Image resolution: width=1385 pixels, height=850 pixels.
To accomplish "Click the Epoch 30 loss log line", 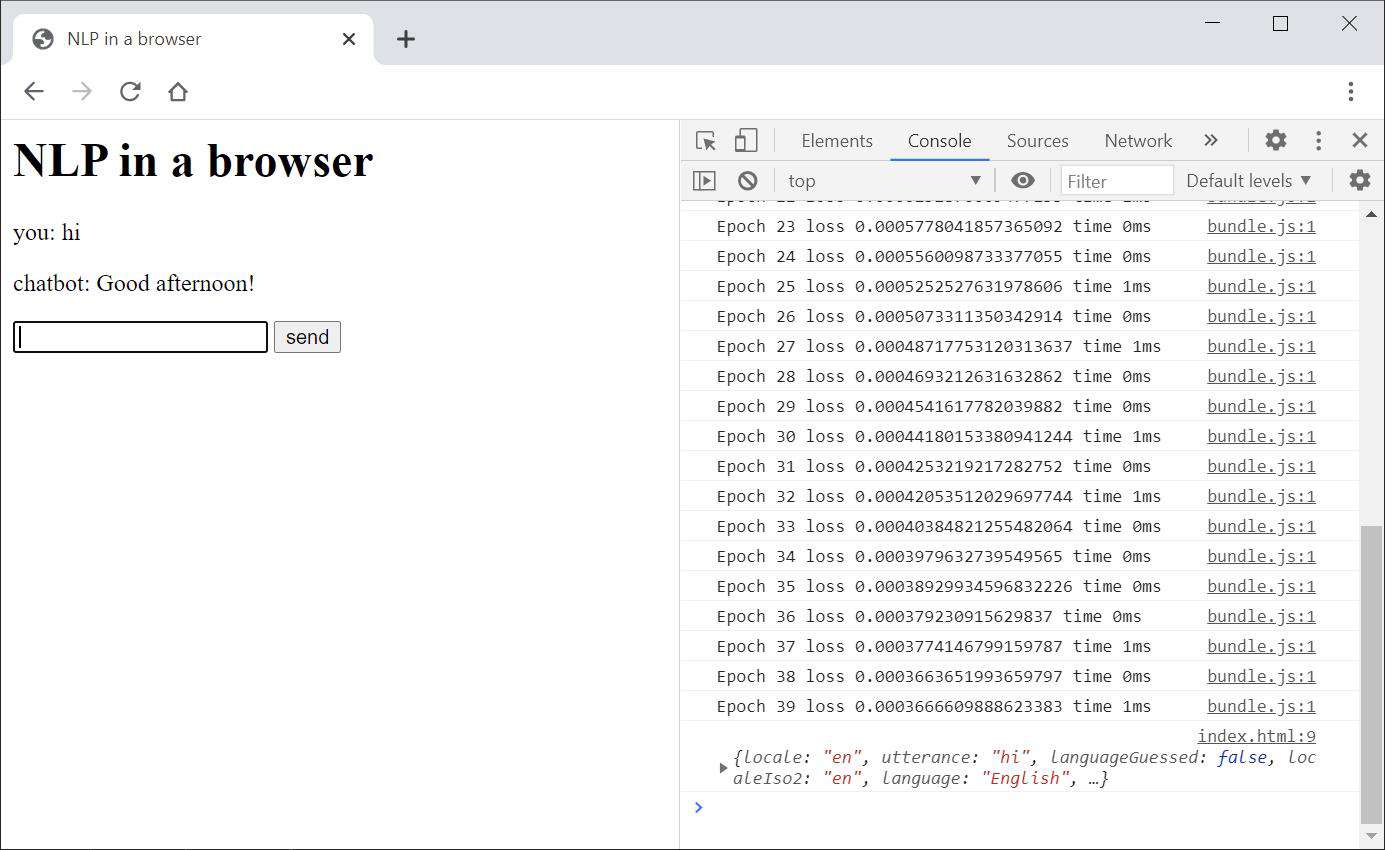I will pos(939,436).
